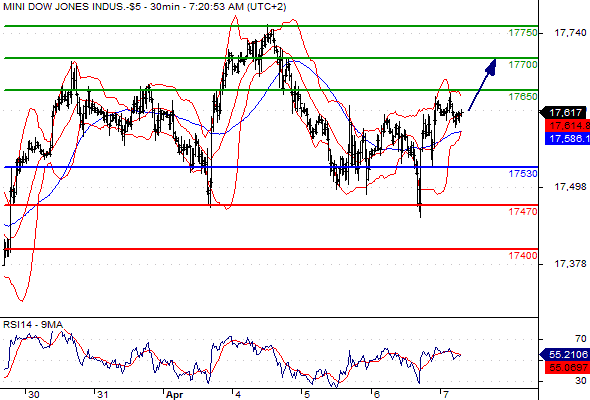Select the 17470 support level label
The image size is (590, 400).
[523, 211]
